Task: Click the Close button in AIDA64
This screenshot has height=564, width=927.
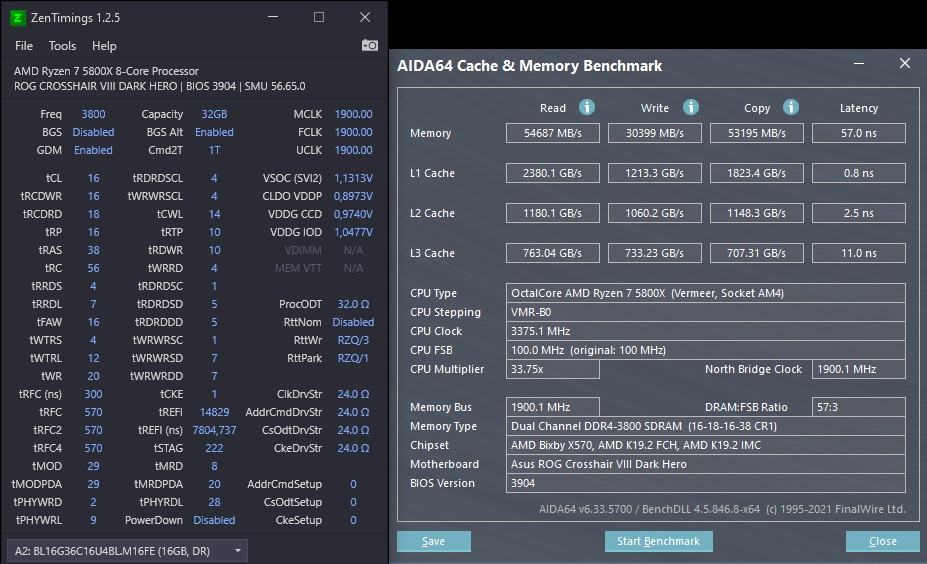Action: tap(883, 541)
